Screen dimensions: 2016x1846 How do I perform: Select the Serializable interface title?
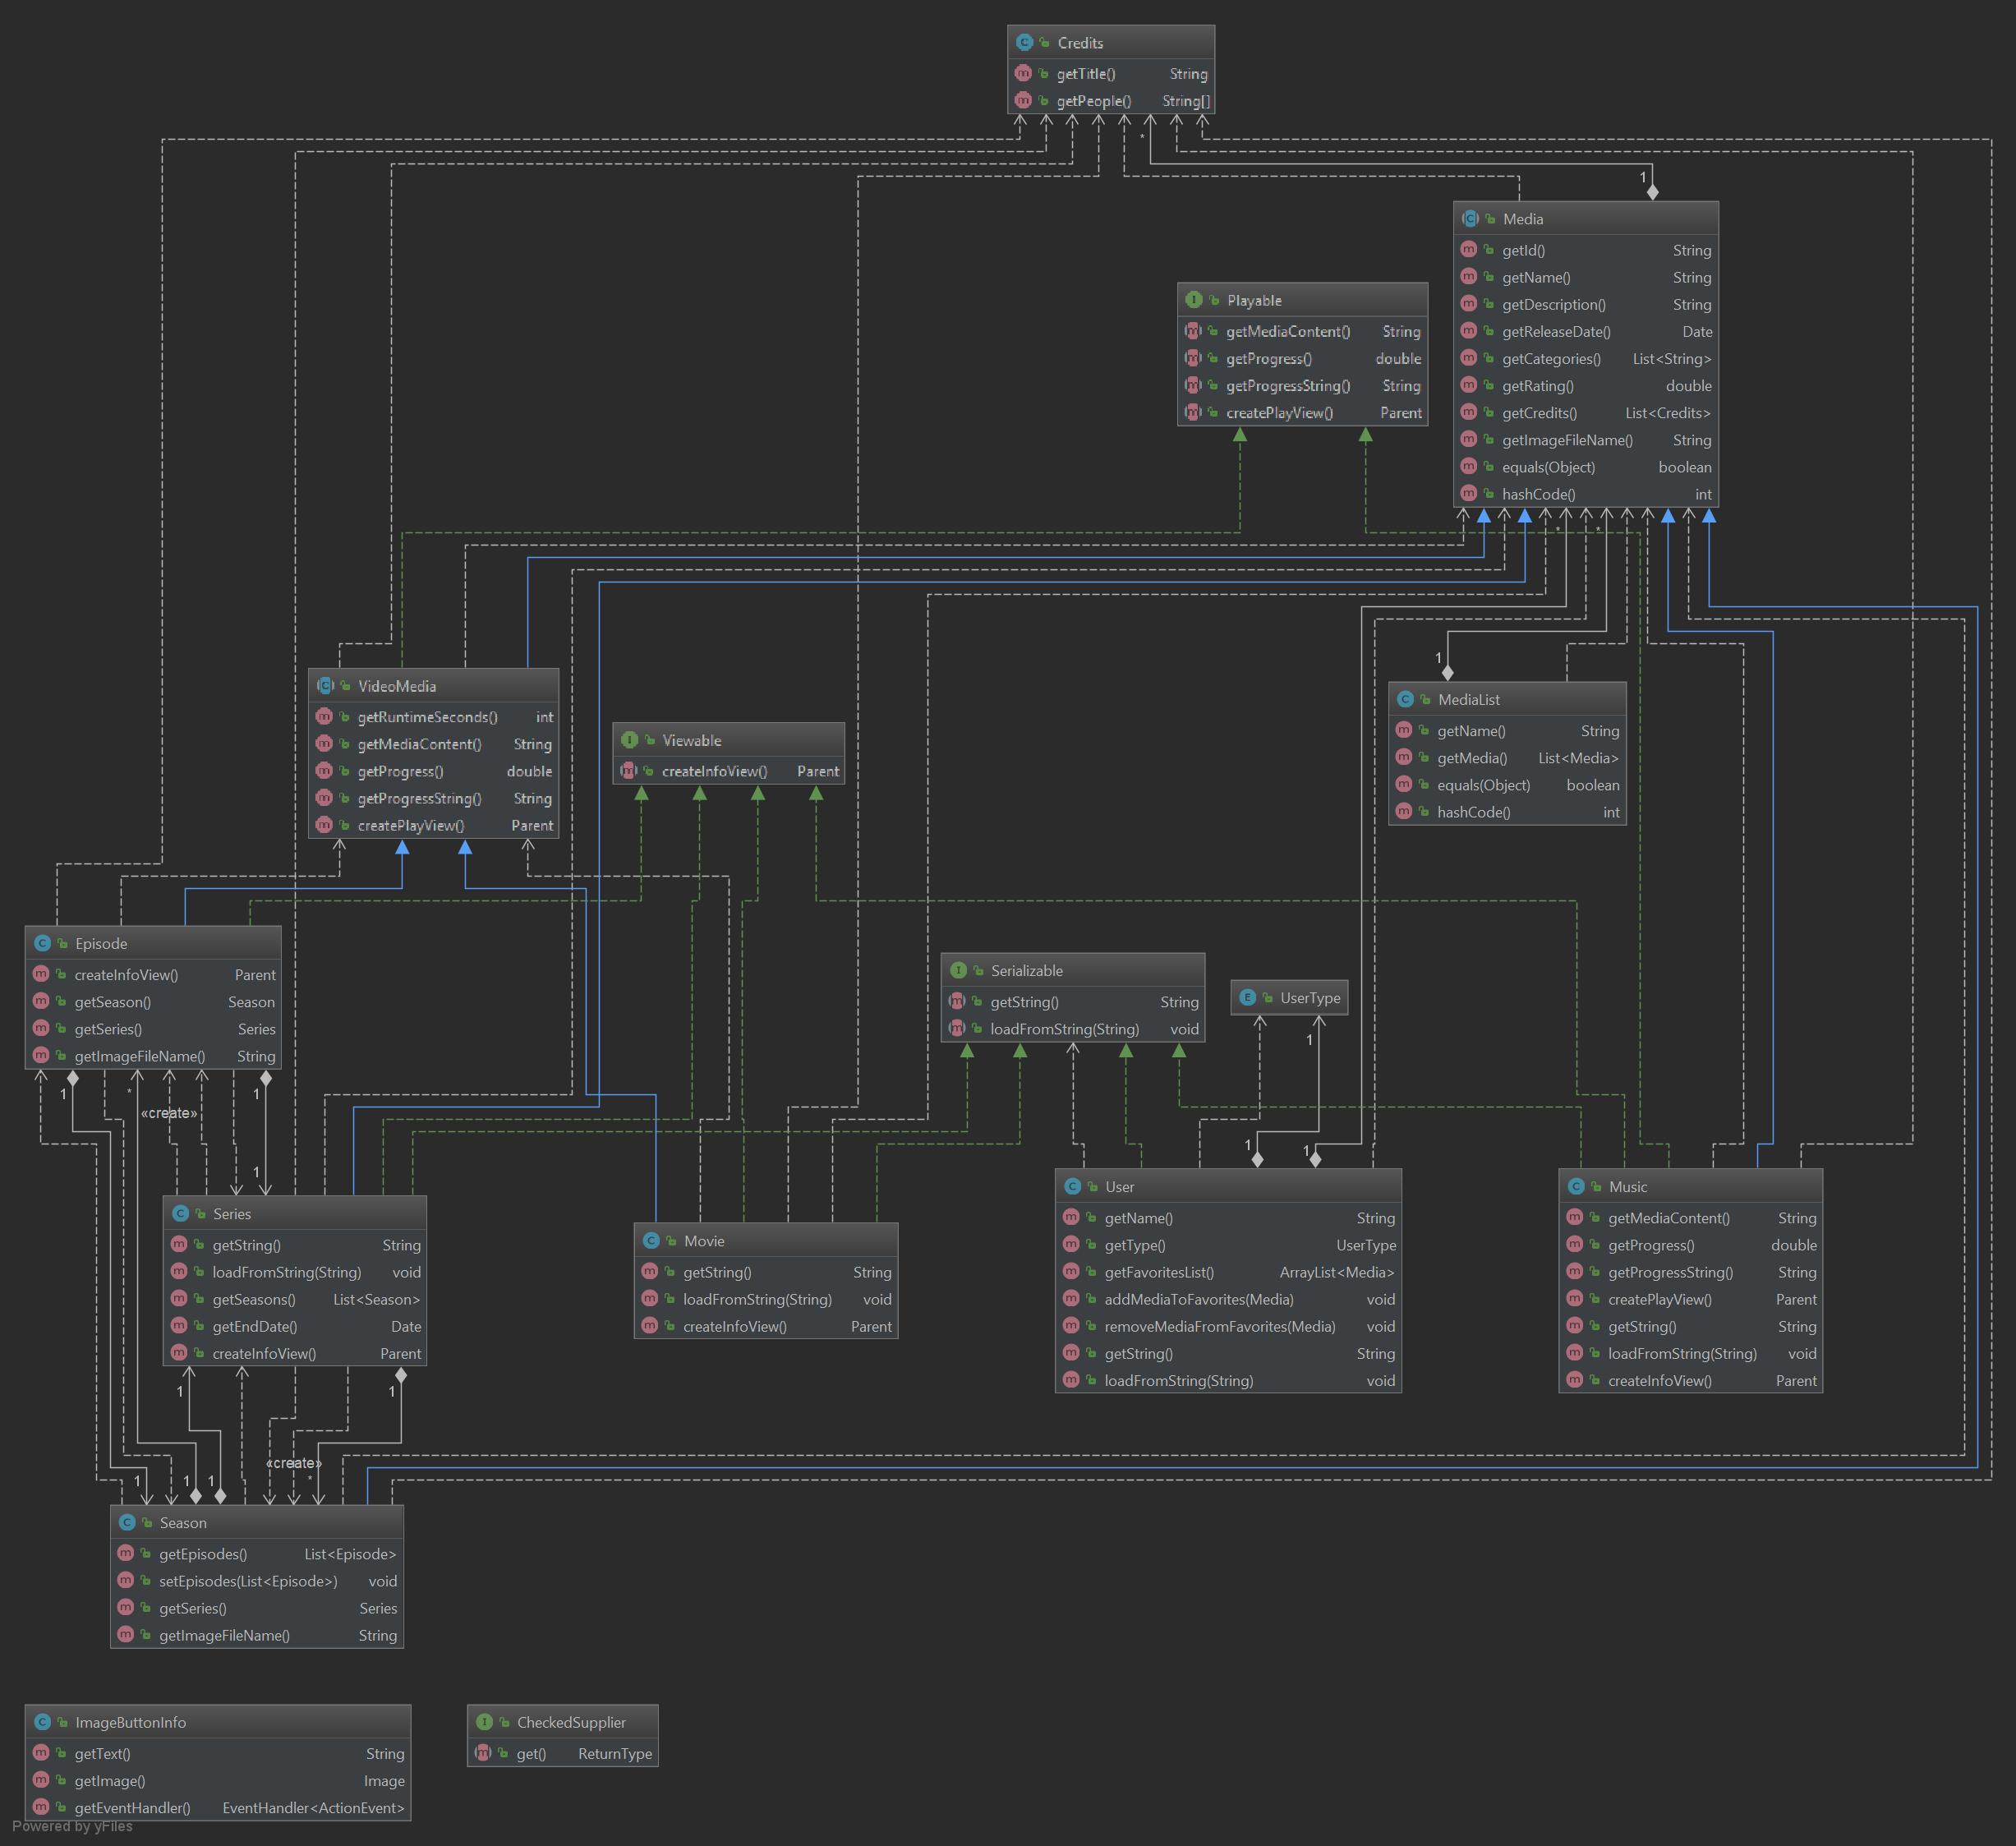1026,970
